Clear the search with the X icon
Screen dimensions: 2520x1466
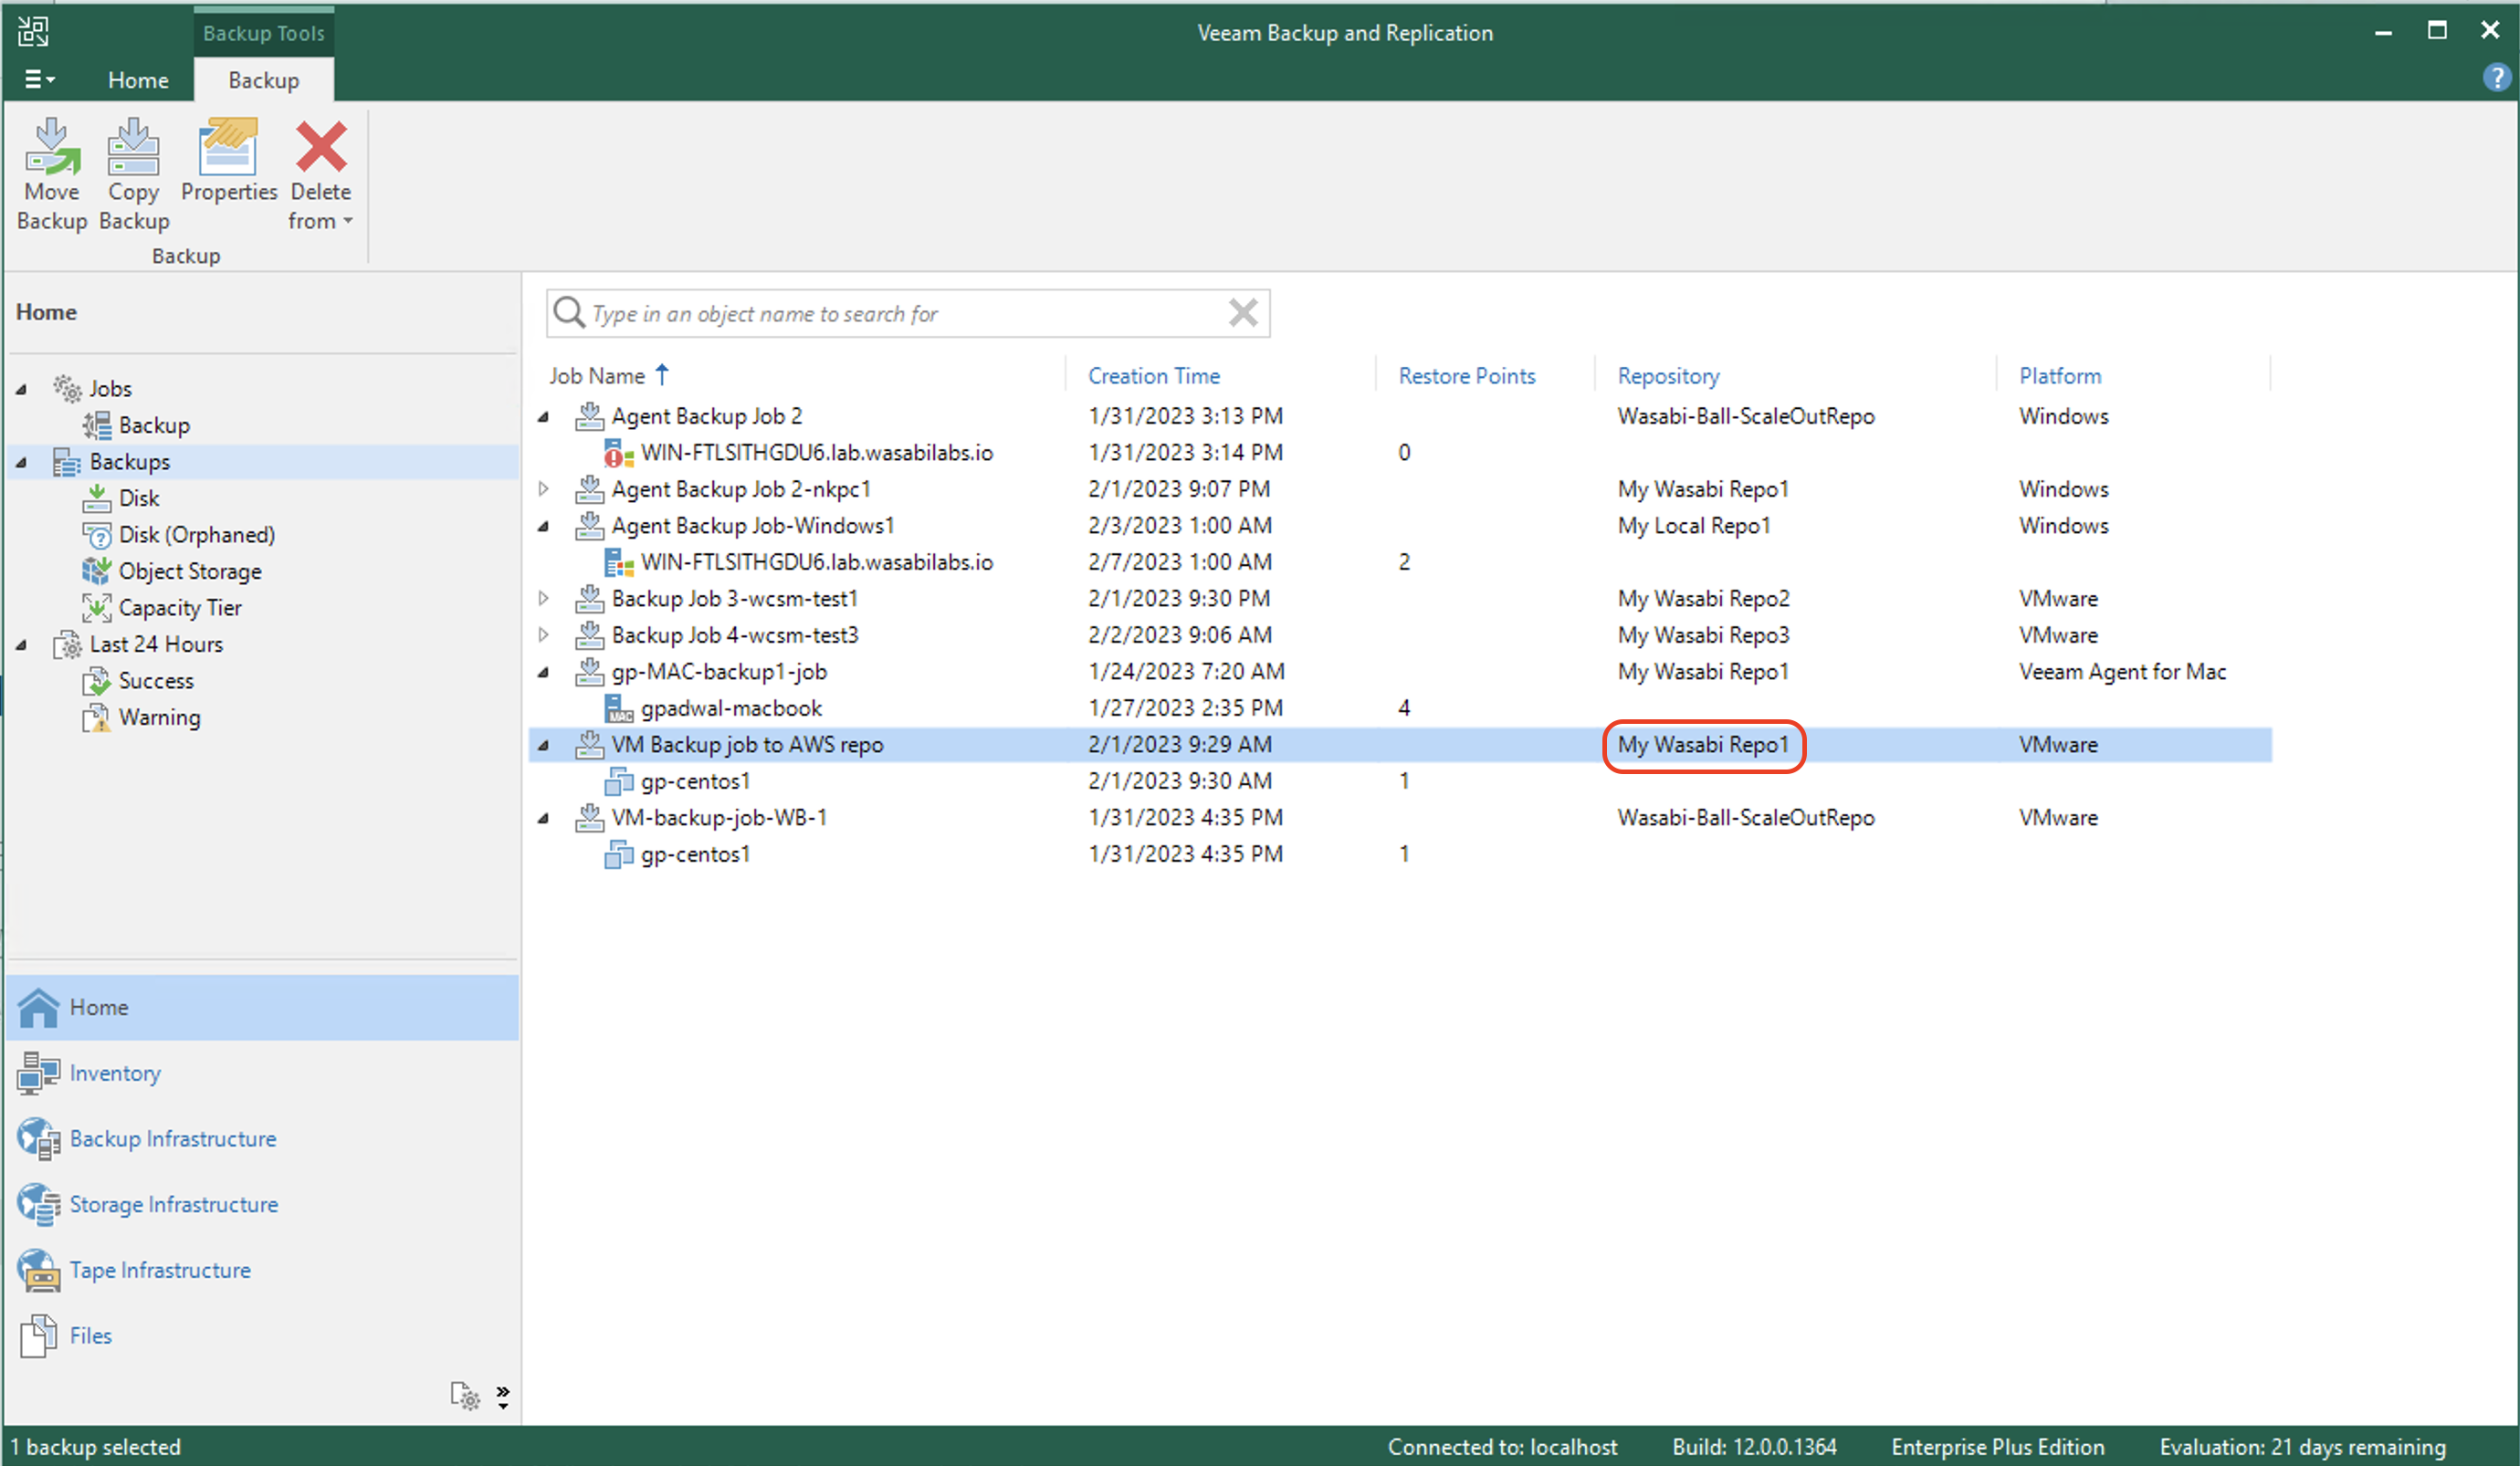click(1243, 313)
